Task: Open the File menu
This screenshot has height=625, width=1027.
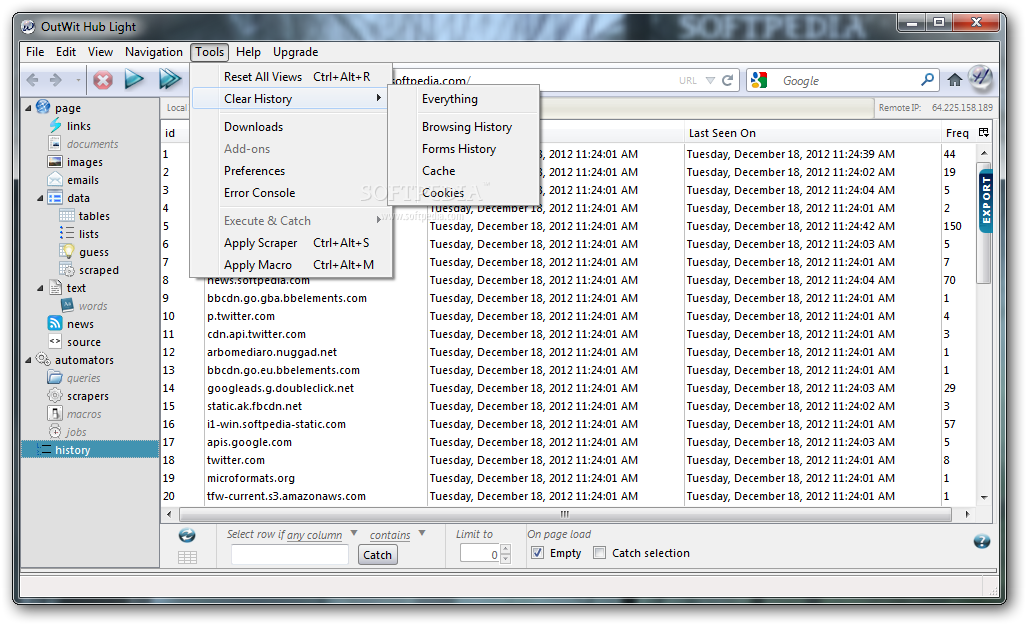Action: pos(35,52)
